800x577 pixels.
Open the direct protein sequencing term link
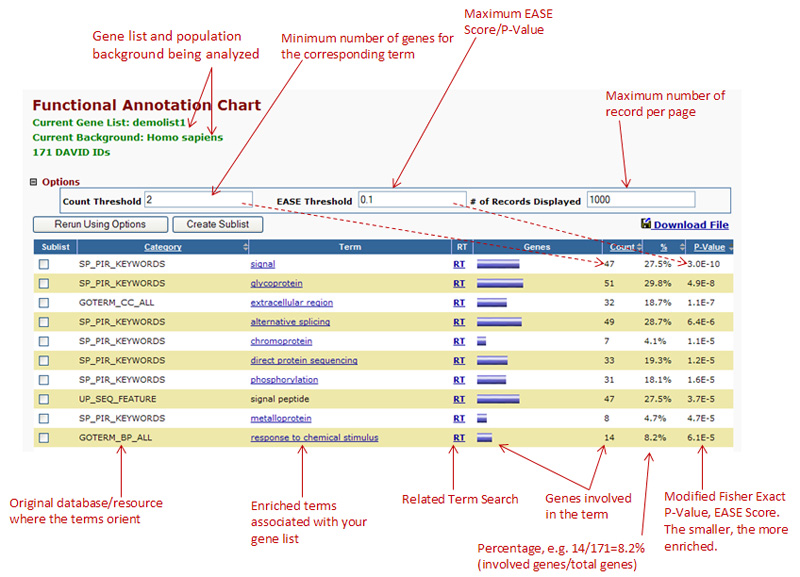tap(303, 360)
